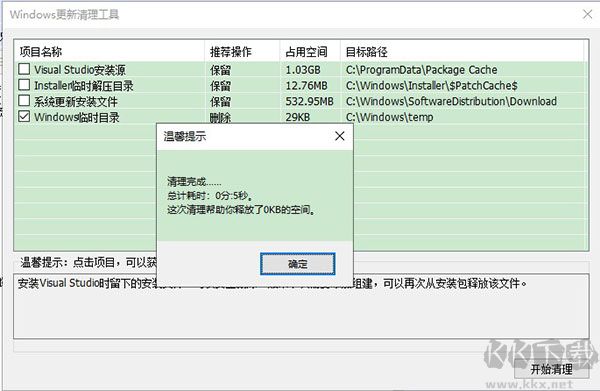Click the Visual Studio description text box
Viewport: 600px width, 391px height.
pos(301,306)
